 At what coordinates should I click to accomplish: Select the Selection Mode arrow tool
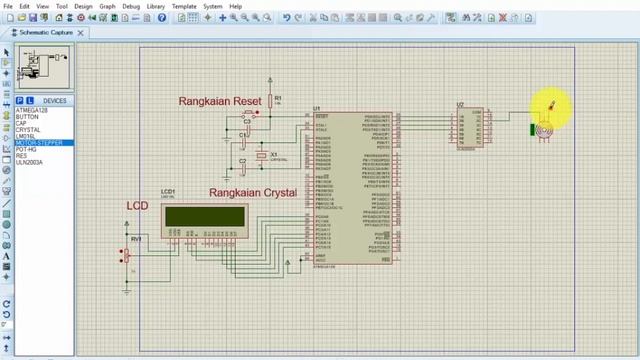6,52
